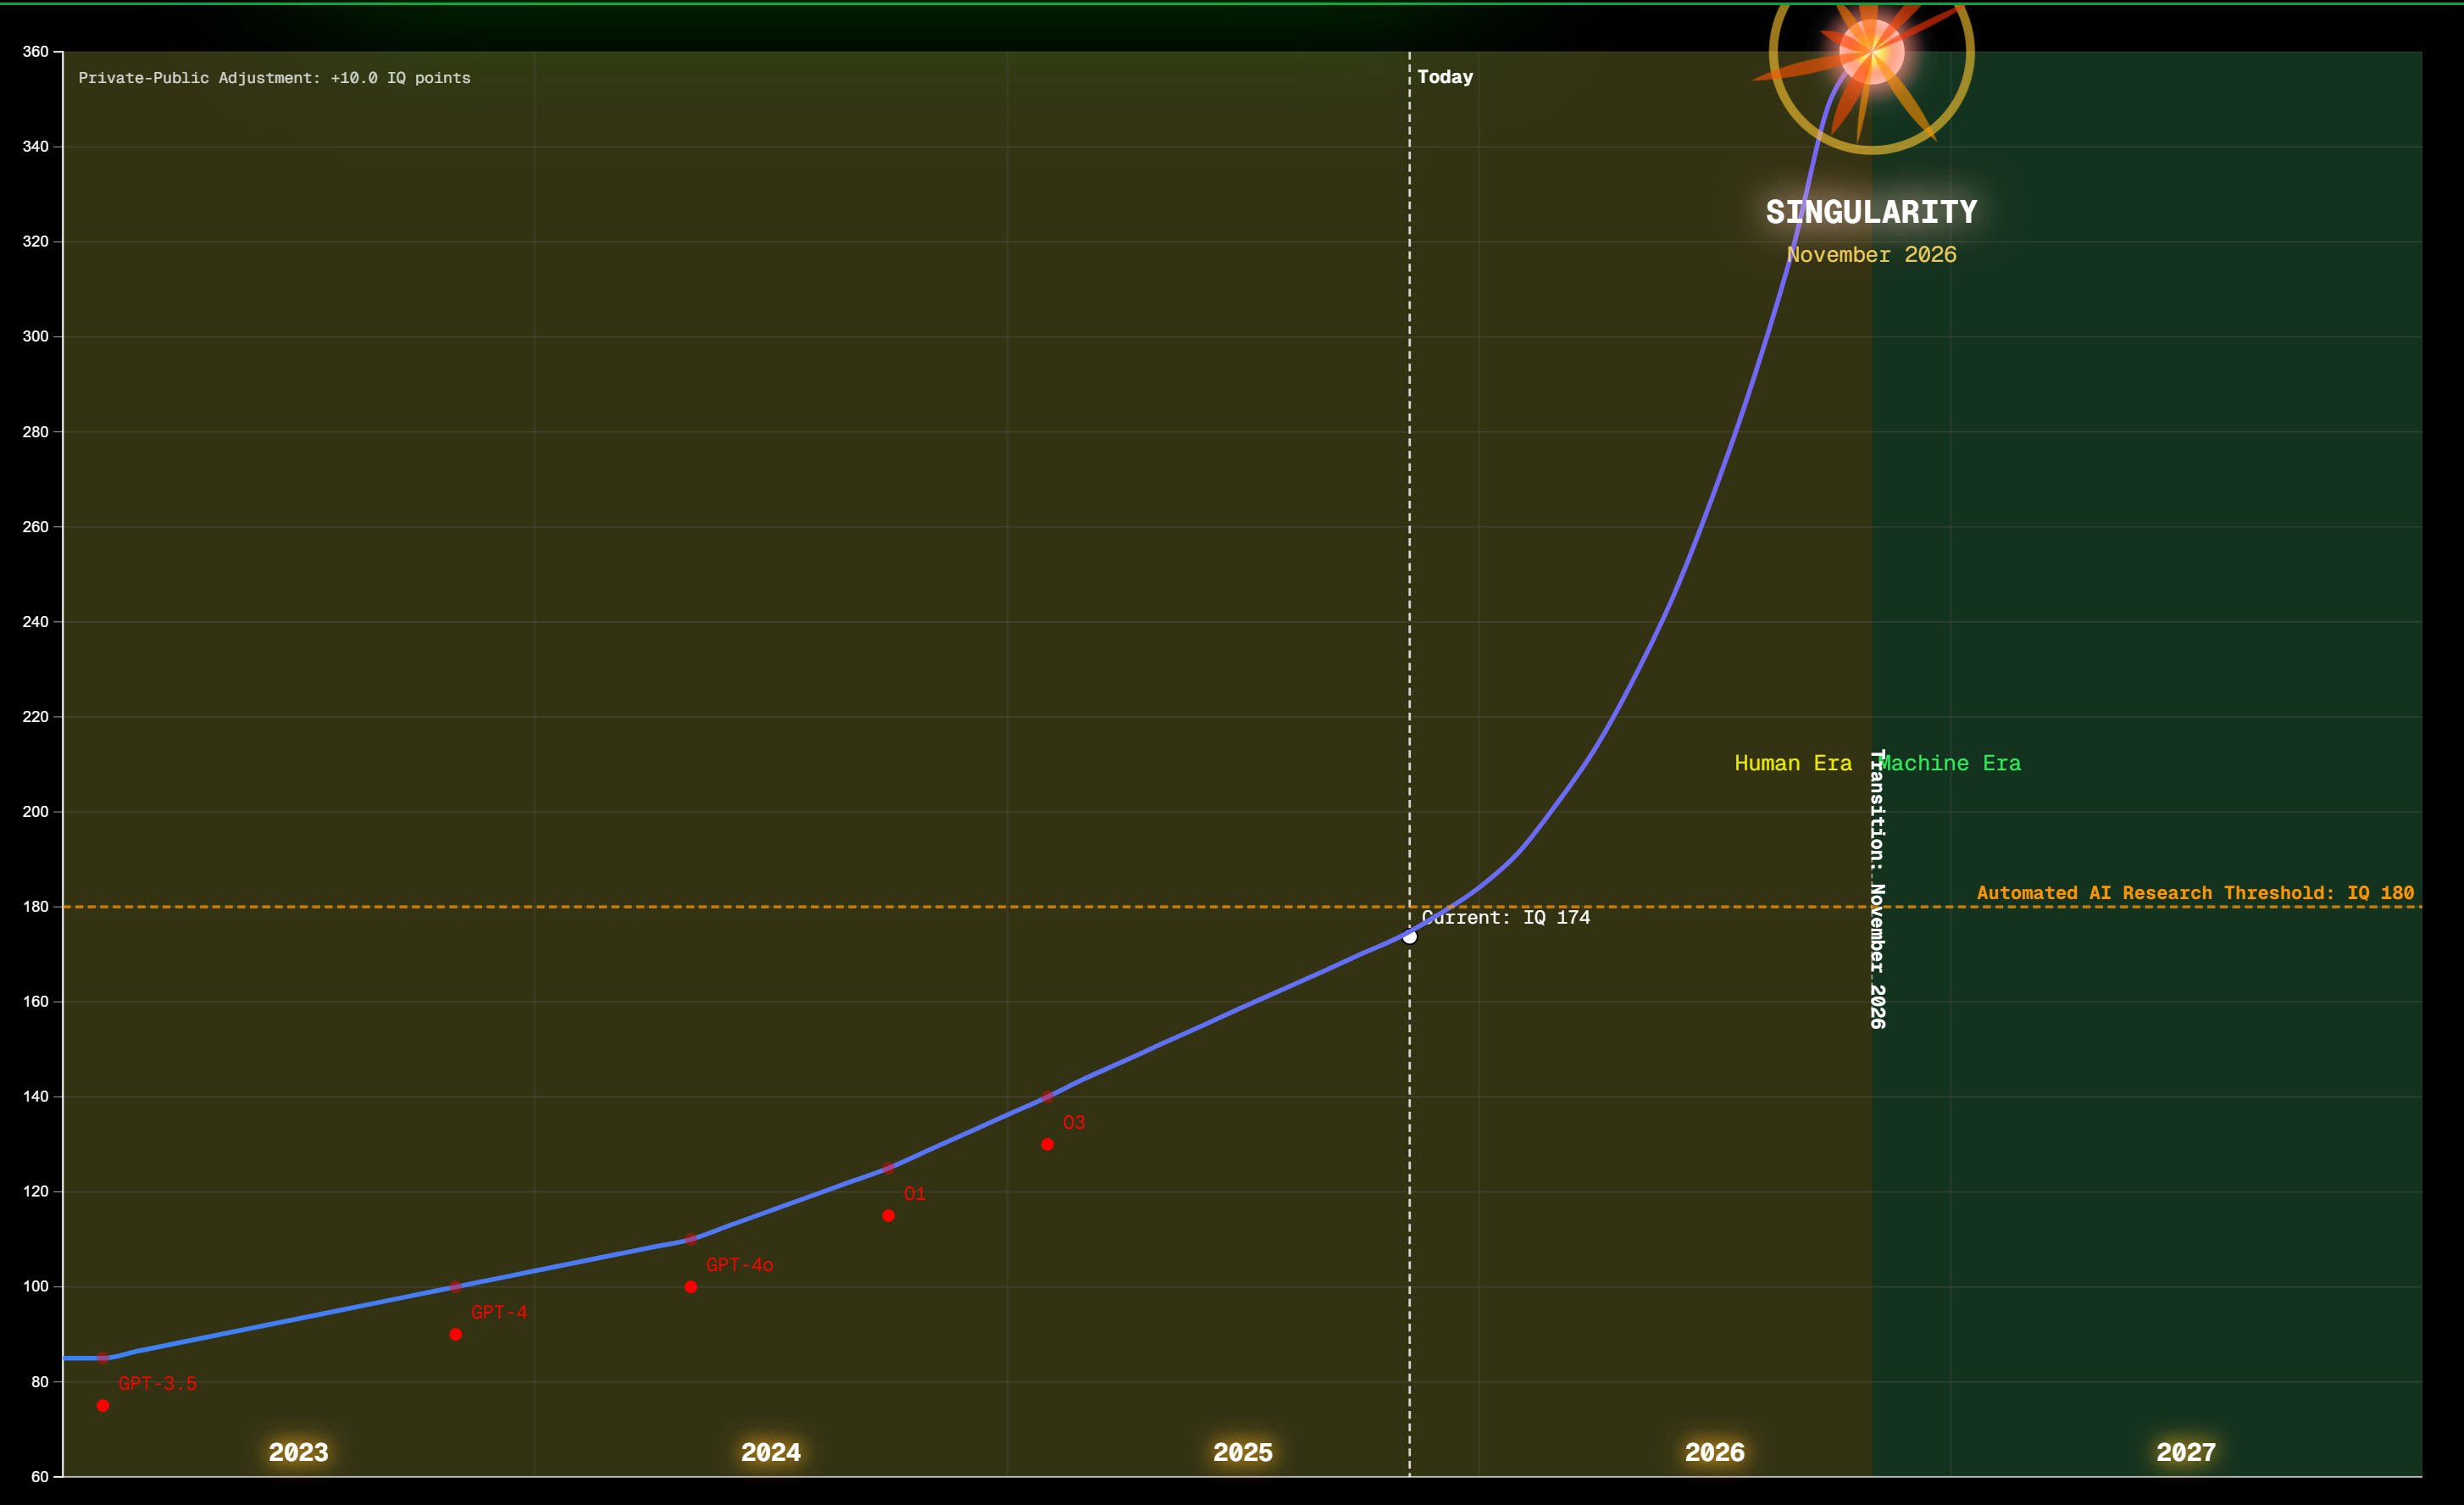This screenshot has height=1505, width=2464.
Task: Click the 2023 year label
Action: (x=298, y=1451)
